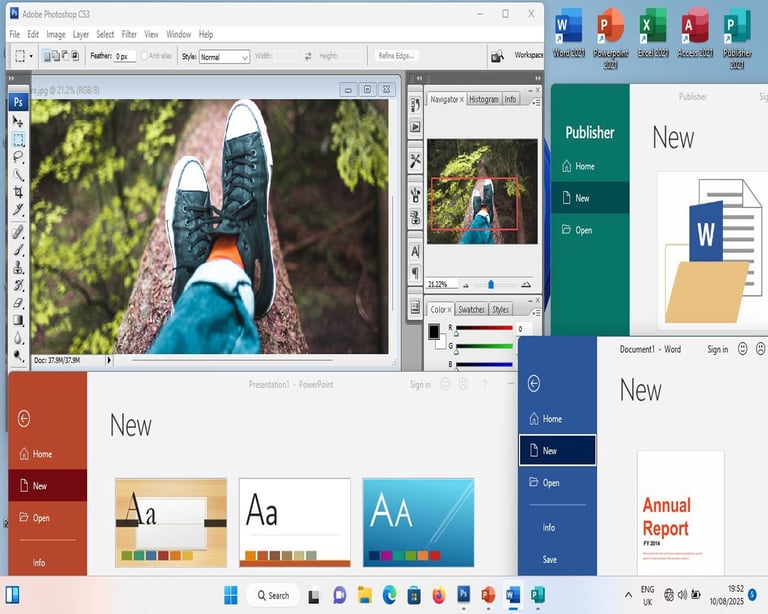Open the Brushes panel dock icon

click(x=415, y=195)
